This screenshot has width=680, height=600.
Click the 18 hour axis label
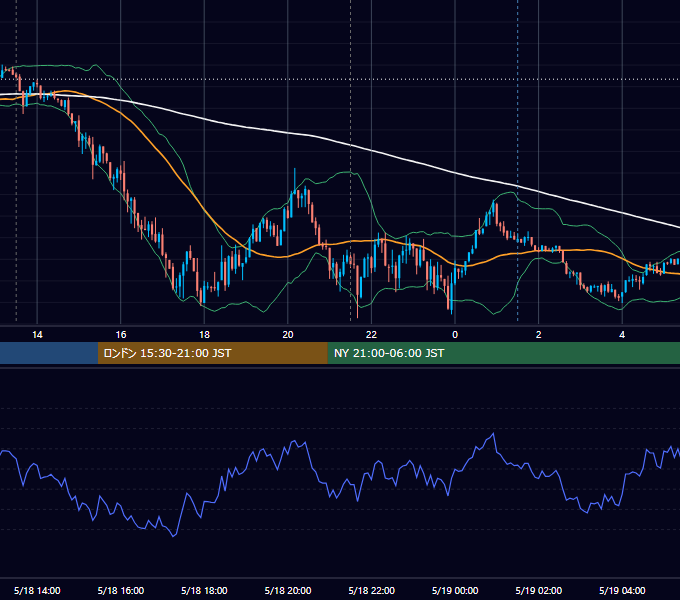tap(204, 335)
